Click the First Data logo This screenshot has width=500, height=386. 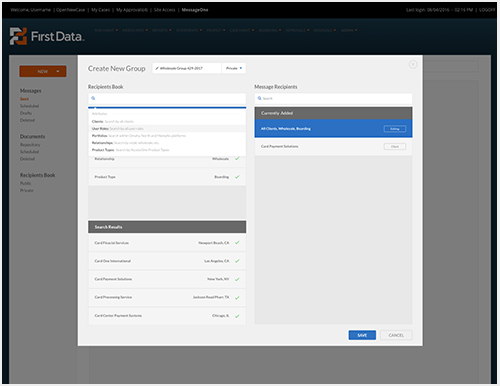(x=47, y=36)
